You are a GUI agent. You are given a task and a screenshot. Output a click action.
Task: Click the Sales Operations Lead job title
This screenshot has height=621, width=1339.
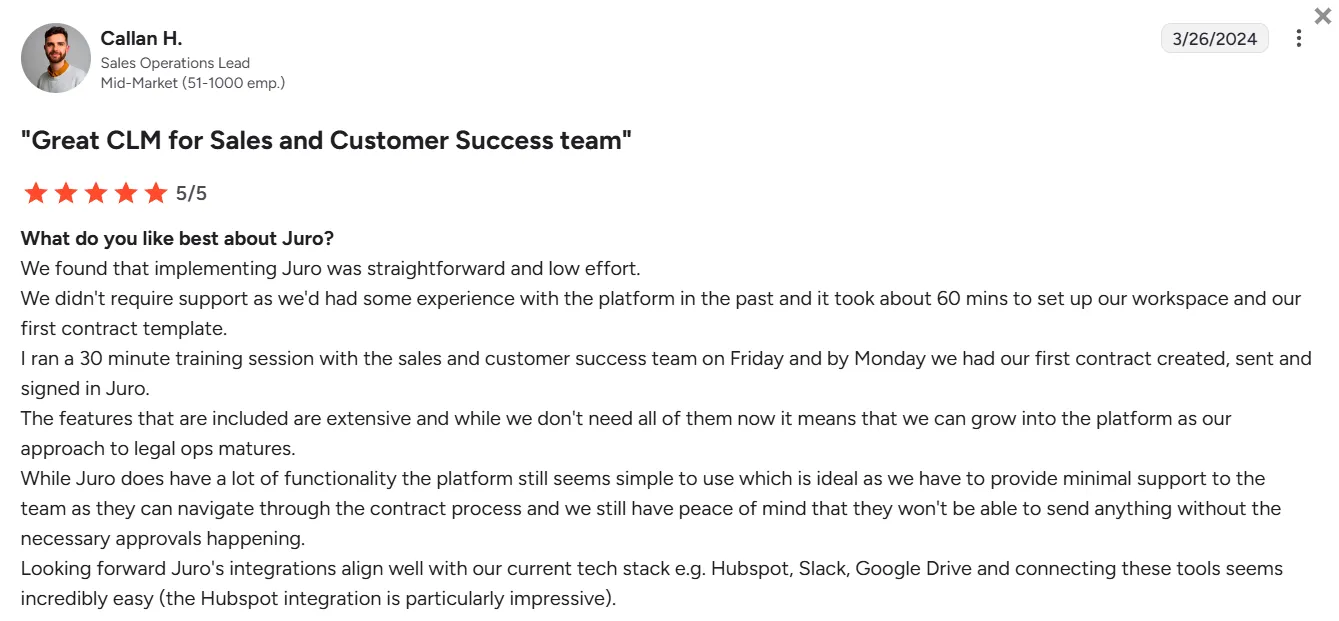175,62
